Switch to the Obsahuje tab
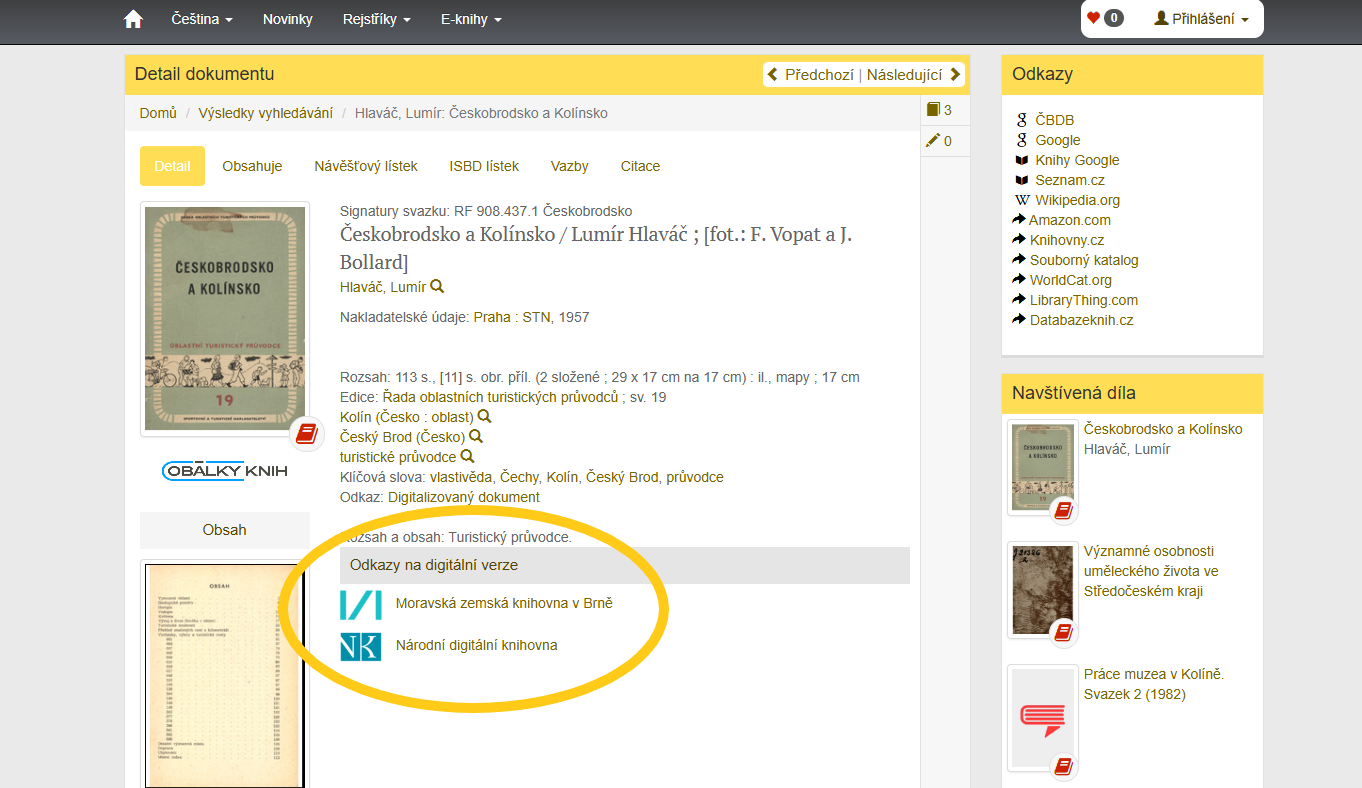This screenshot has width=1362, height=788. tap(252, 166)
